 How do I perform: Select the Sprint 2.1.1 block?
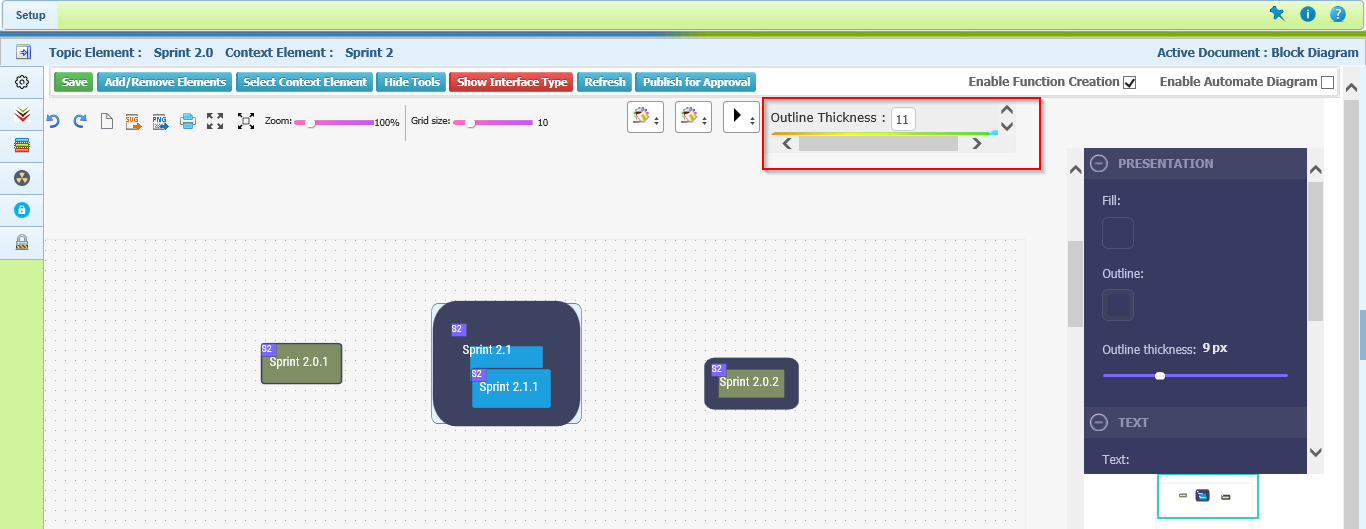tap(511, 388)
